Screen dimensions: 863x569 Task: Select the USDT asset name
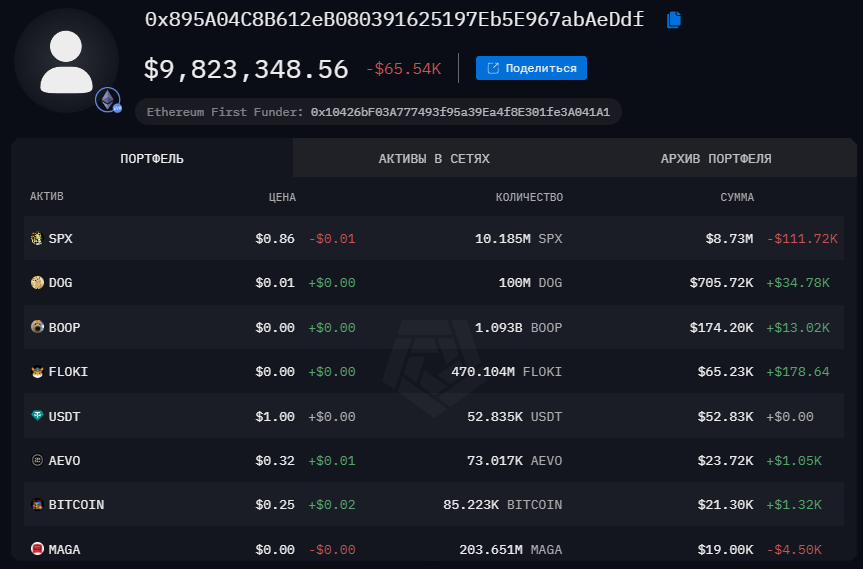tap(64, 417)
